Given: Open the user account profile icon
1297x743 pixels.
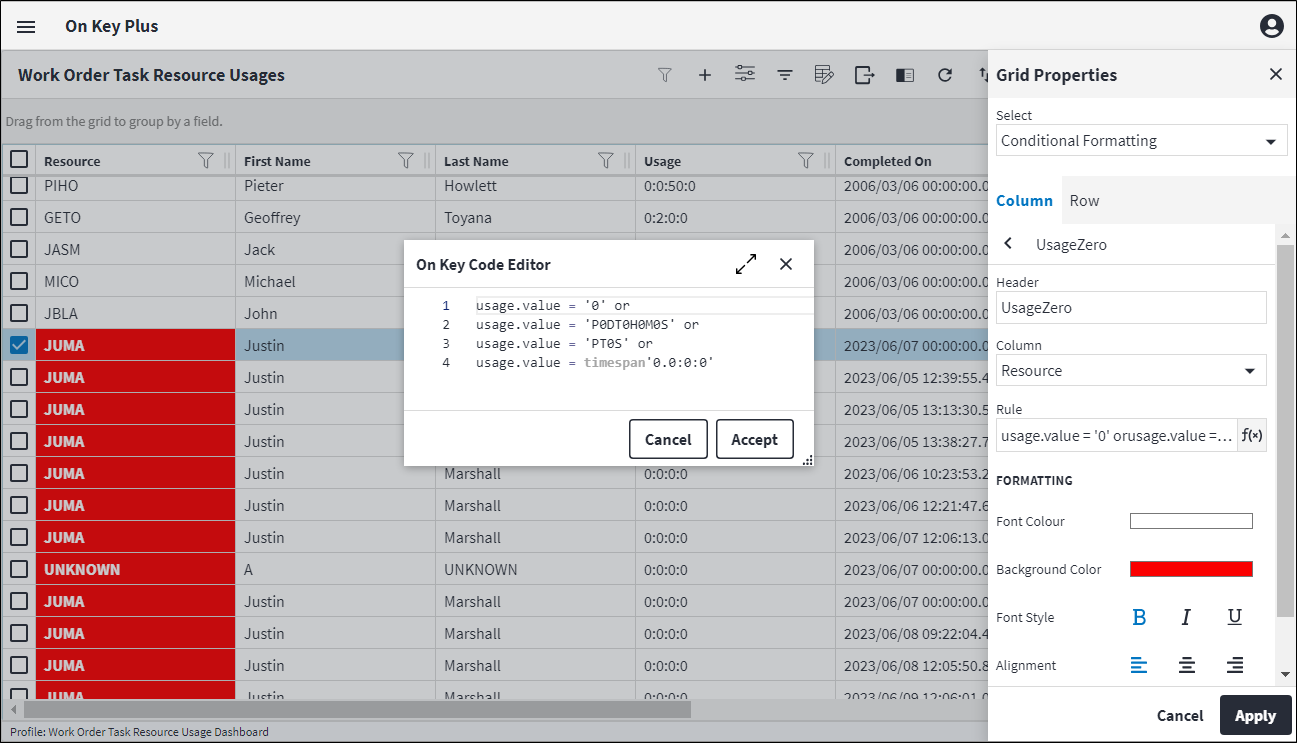Looking at the screenshot, I should coord(1271,27).
